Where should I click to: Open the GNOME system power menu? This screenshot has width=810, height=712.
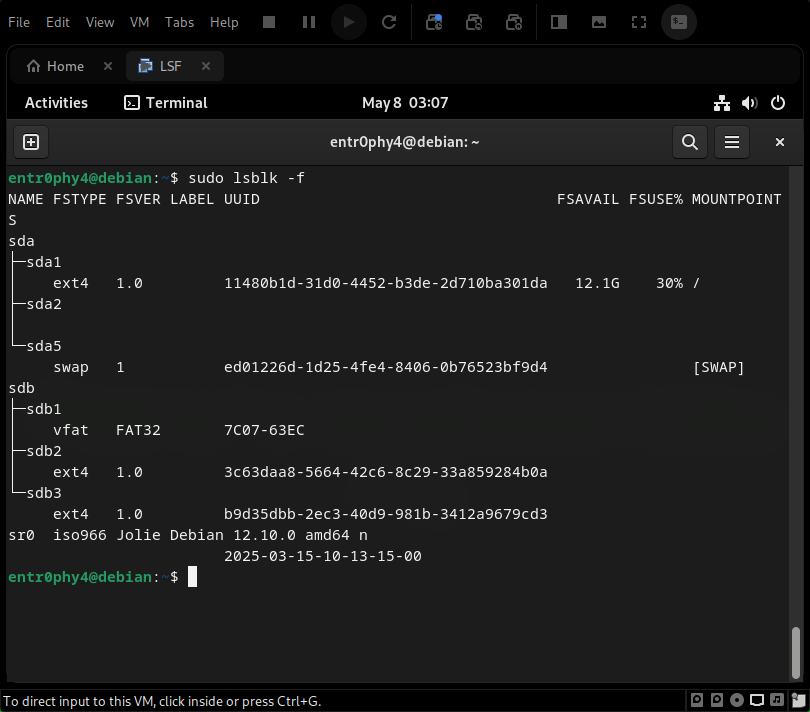778,102
